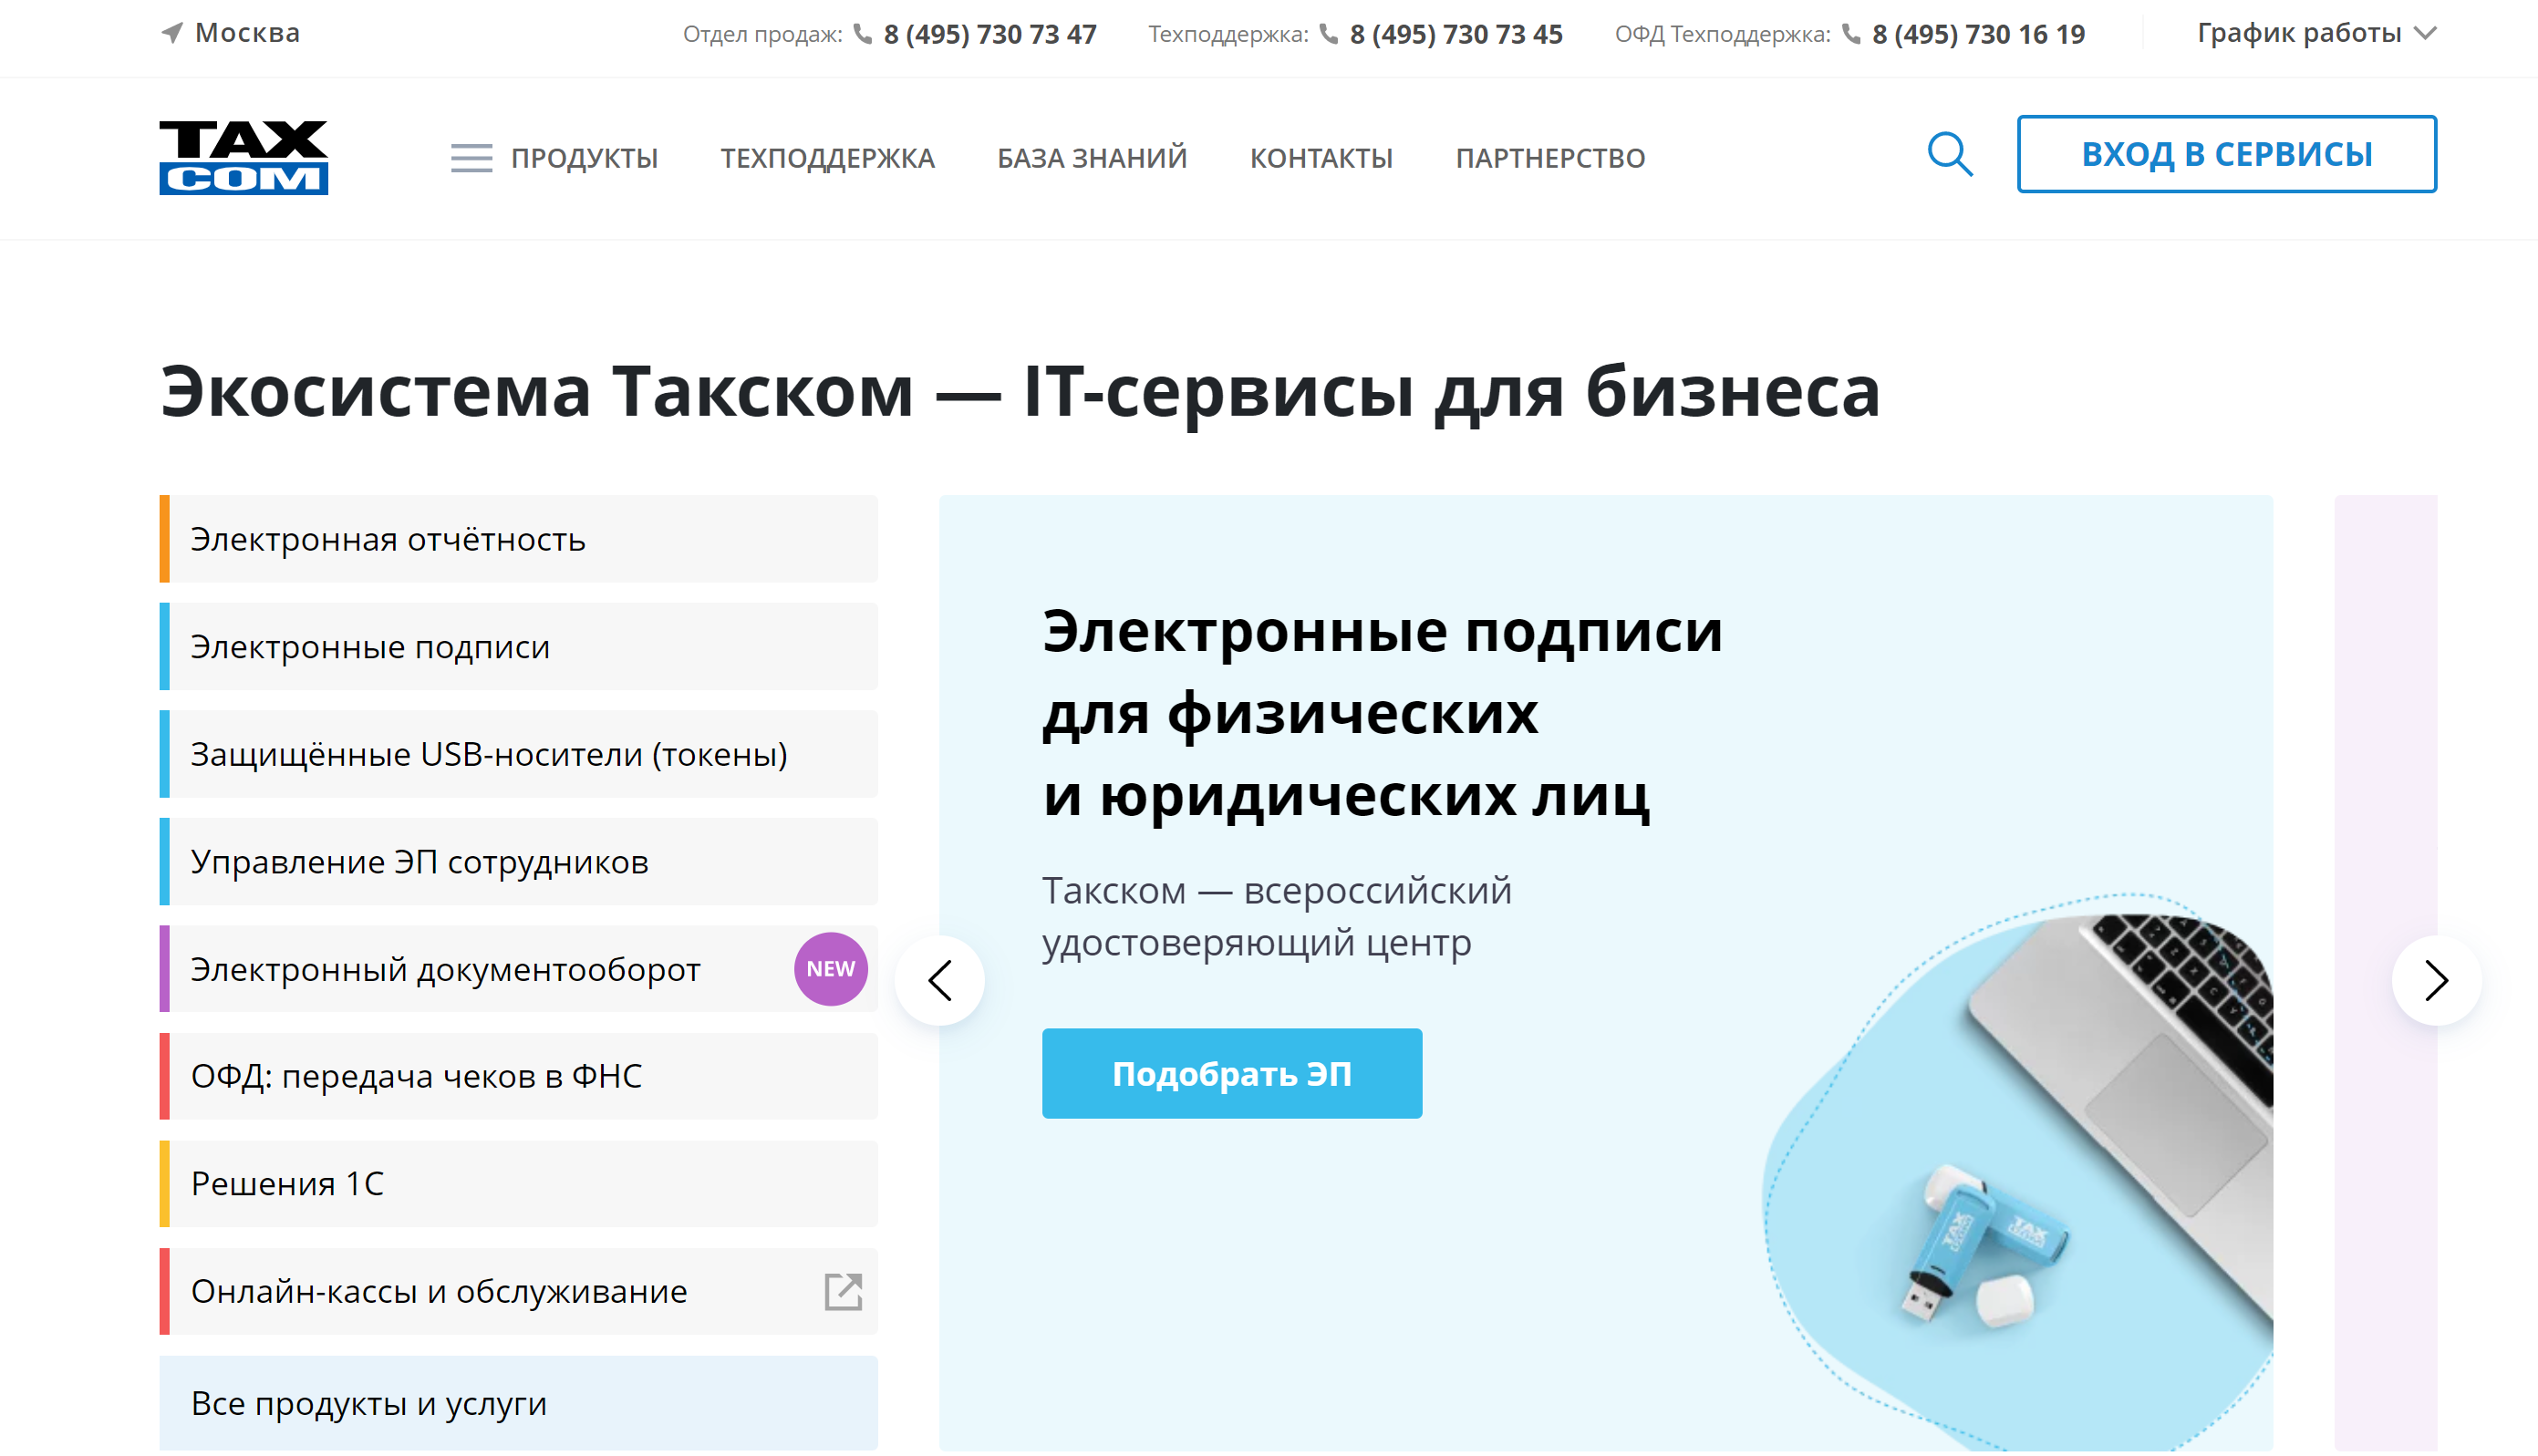Click the Вход в сервисы button
Screen dimensions: 2538x1456
2226,154
